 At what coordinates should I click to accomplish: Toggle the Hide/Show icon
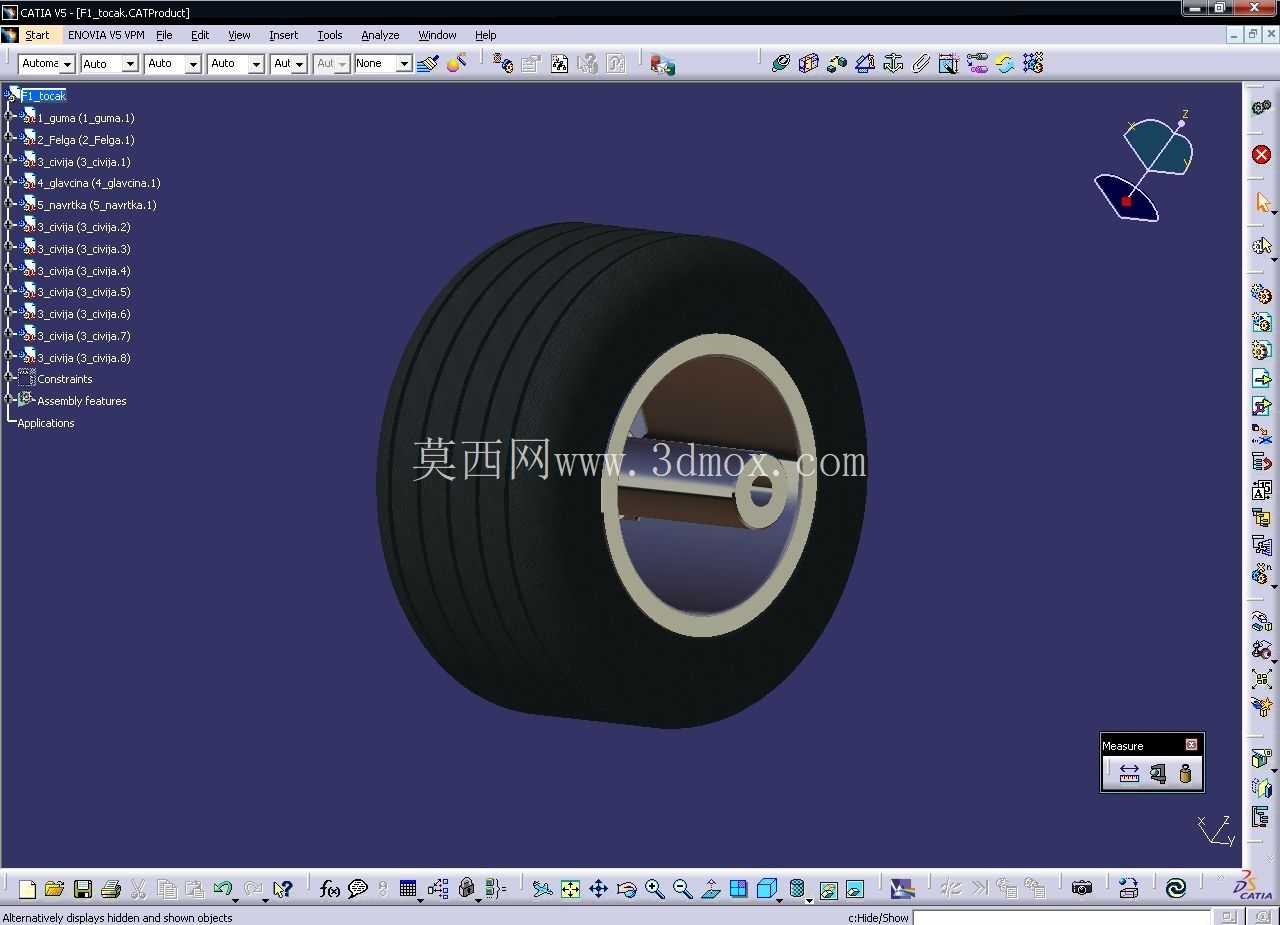tap(827, 889)
